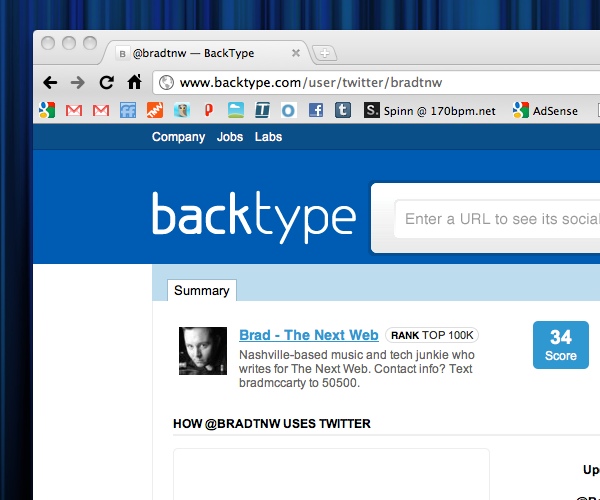
Task: Open the Jobs menu link
Action: point(230,137)
